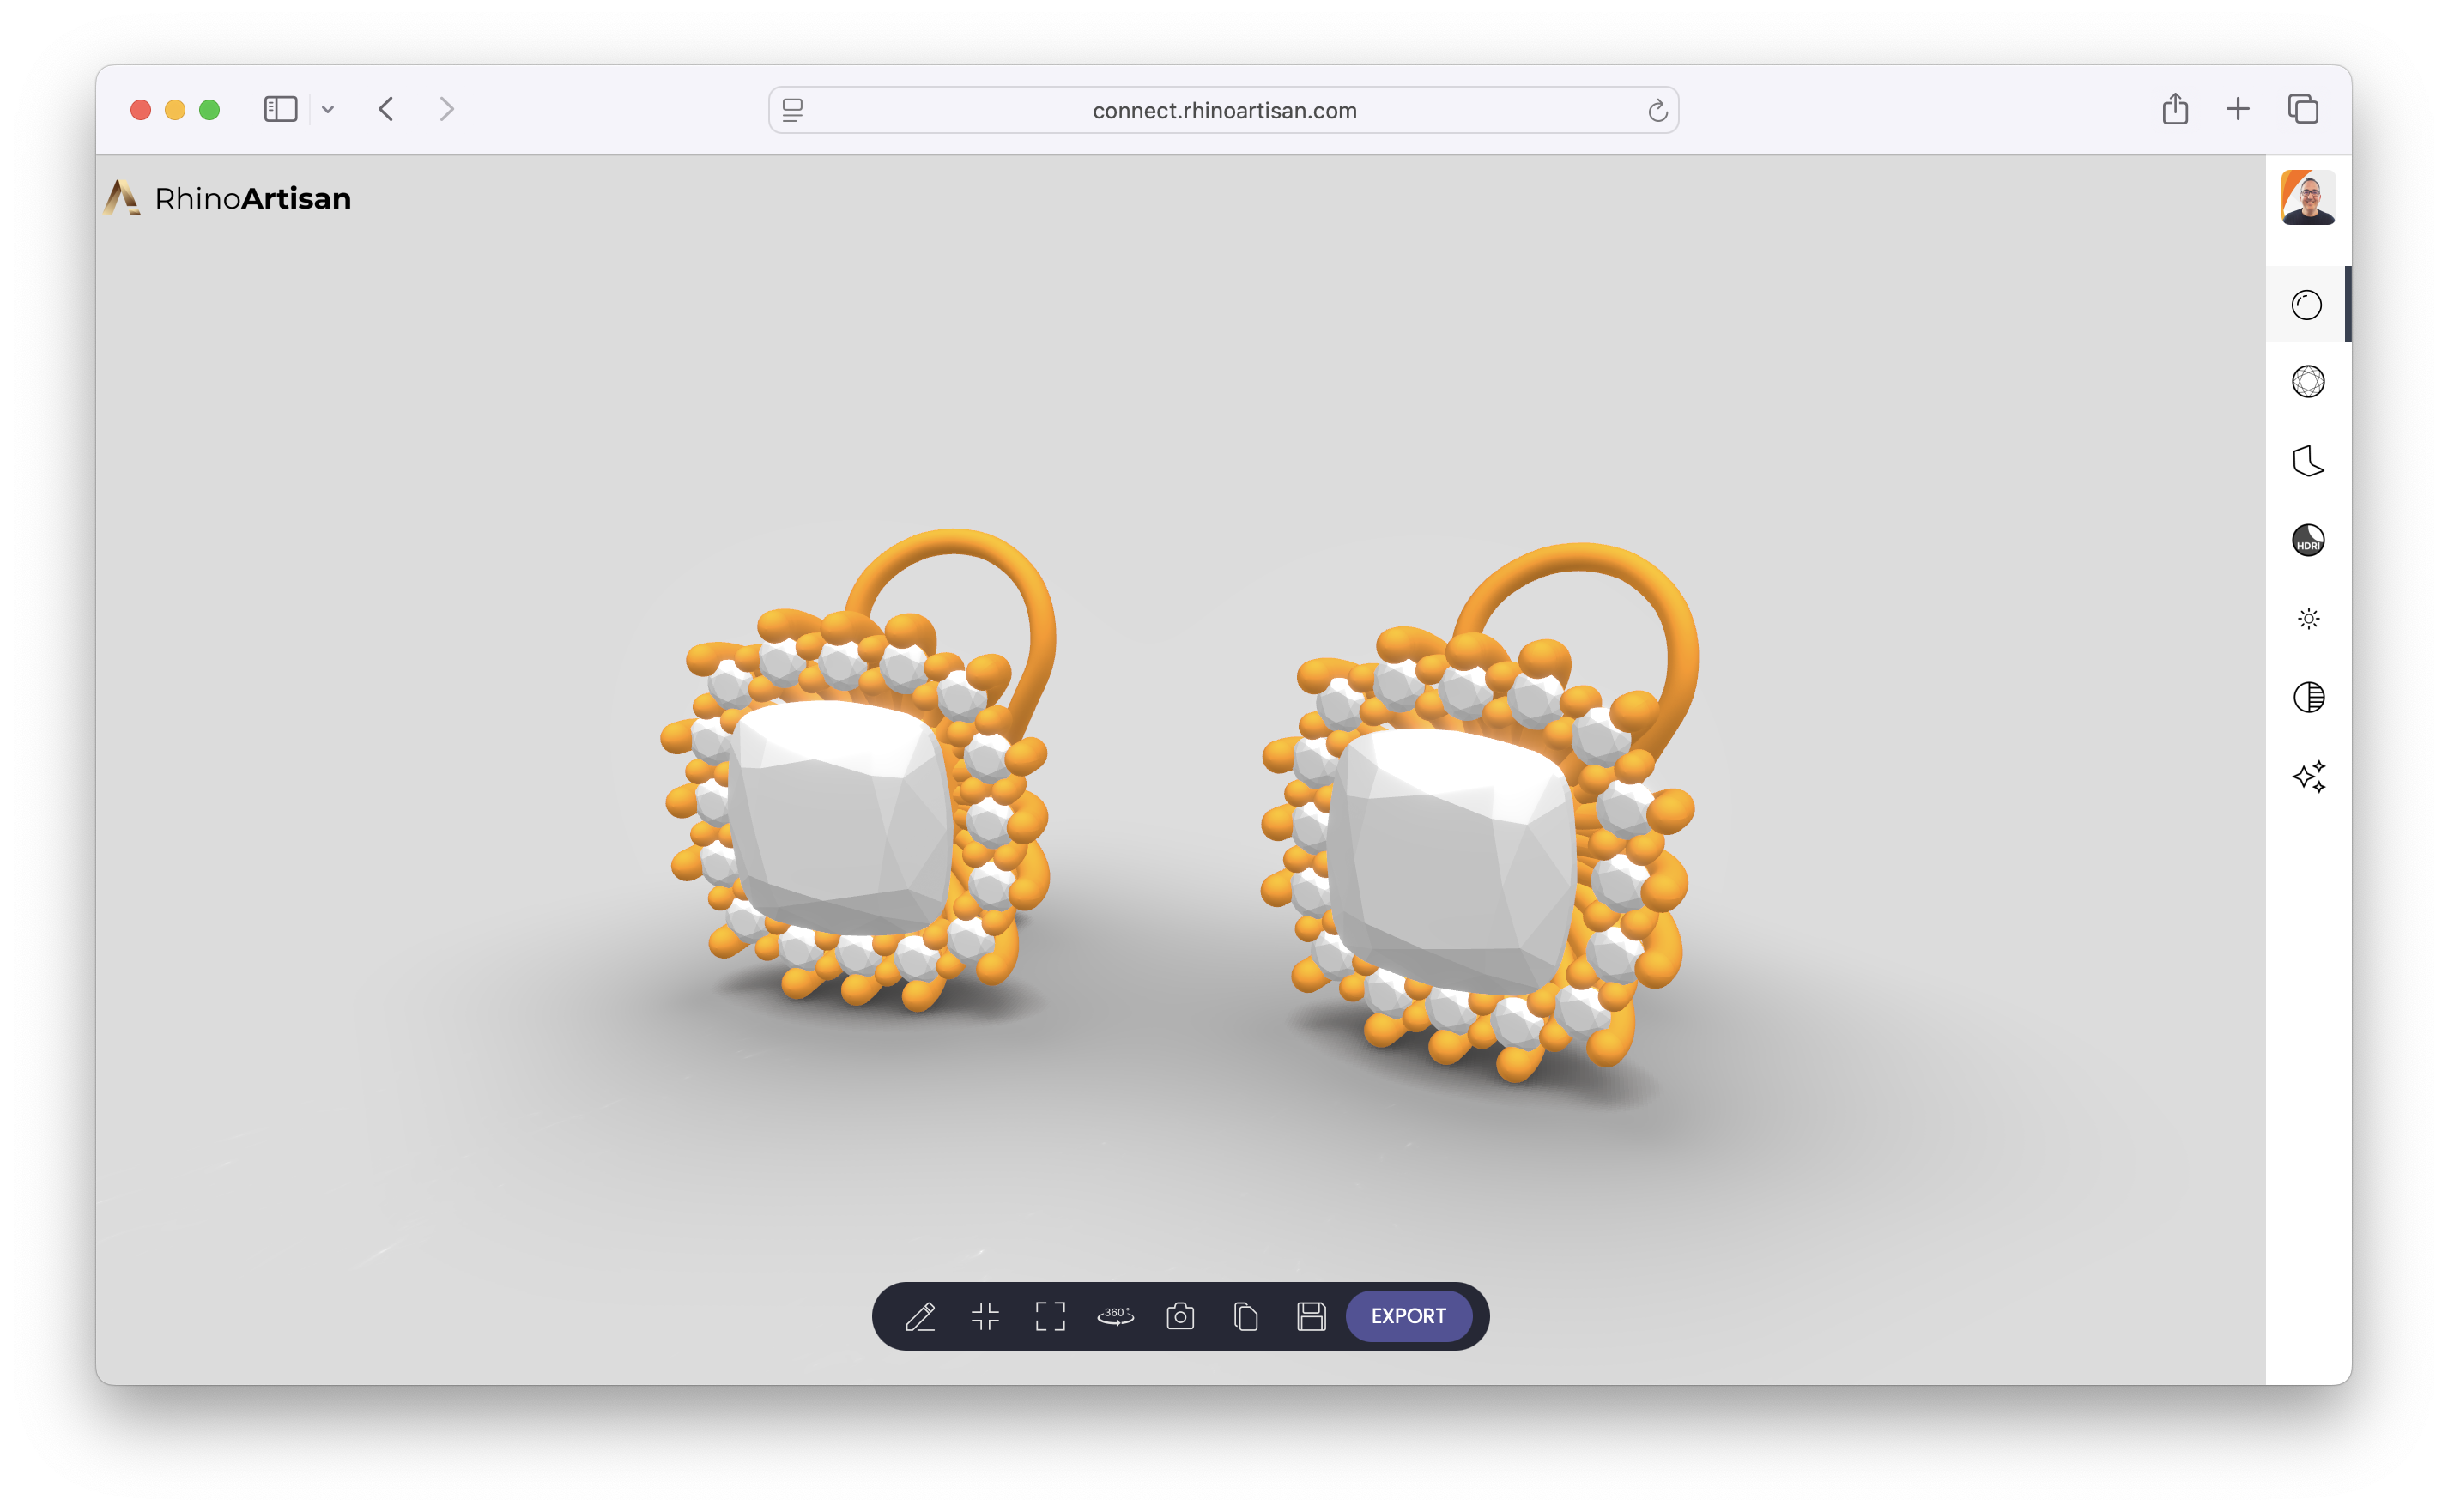Viewport: 2448px width, 1512px height.
Task: Show the Safari tab overview
Action: 2303,109
